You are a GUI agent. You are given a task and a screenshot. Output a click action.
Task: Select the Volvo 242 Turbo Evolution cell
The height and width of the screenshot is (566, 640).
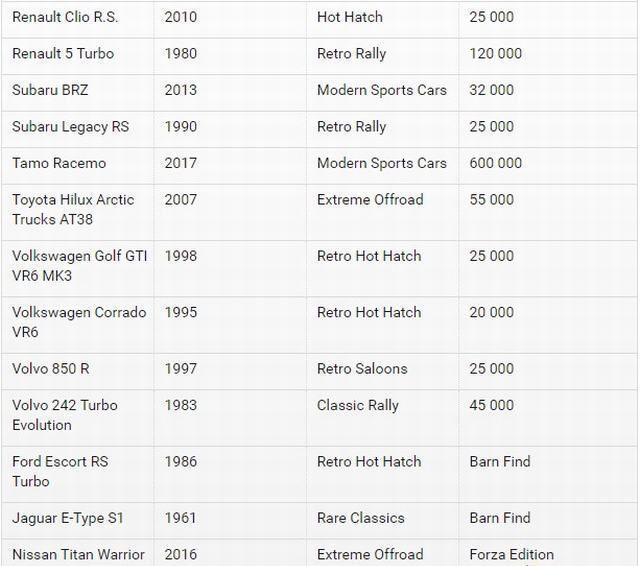65,415
